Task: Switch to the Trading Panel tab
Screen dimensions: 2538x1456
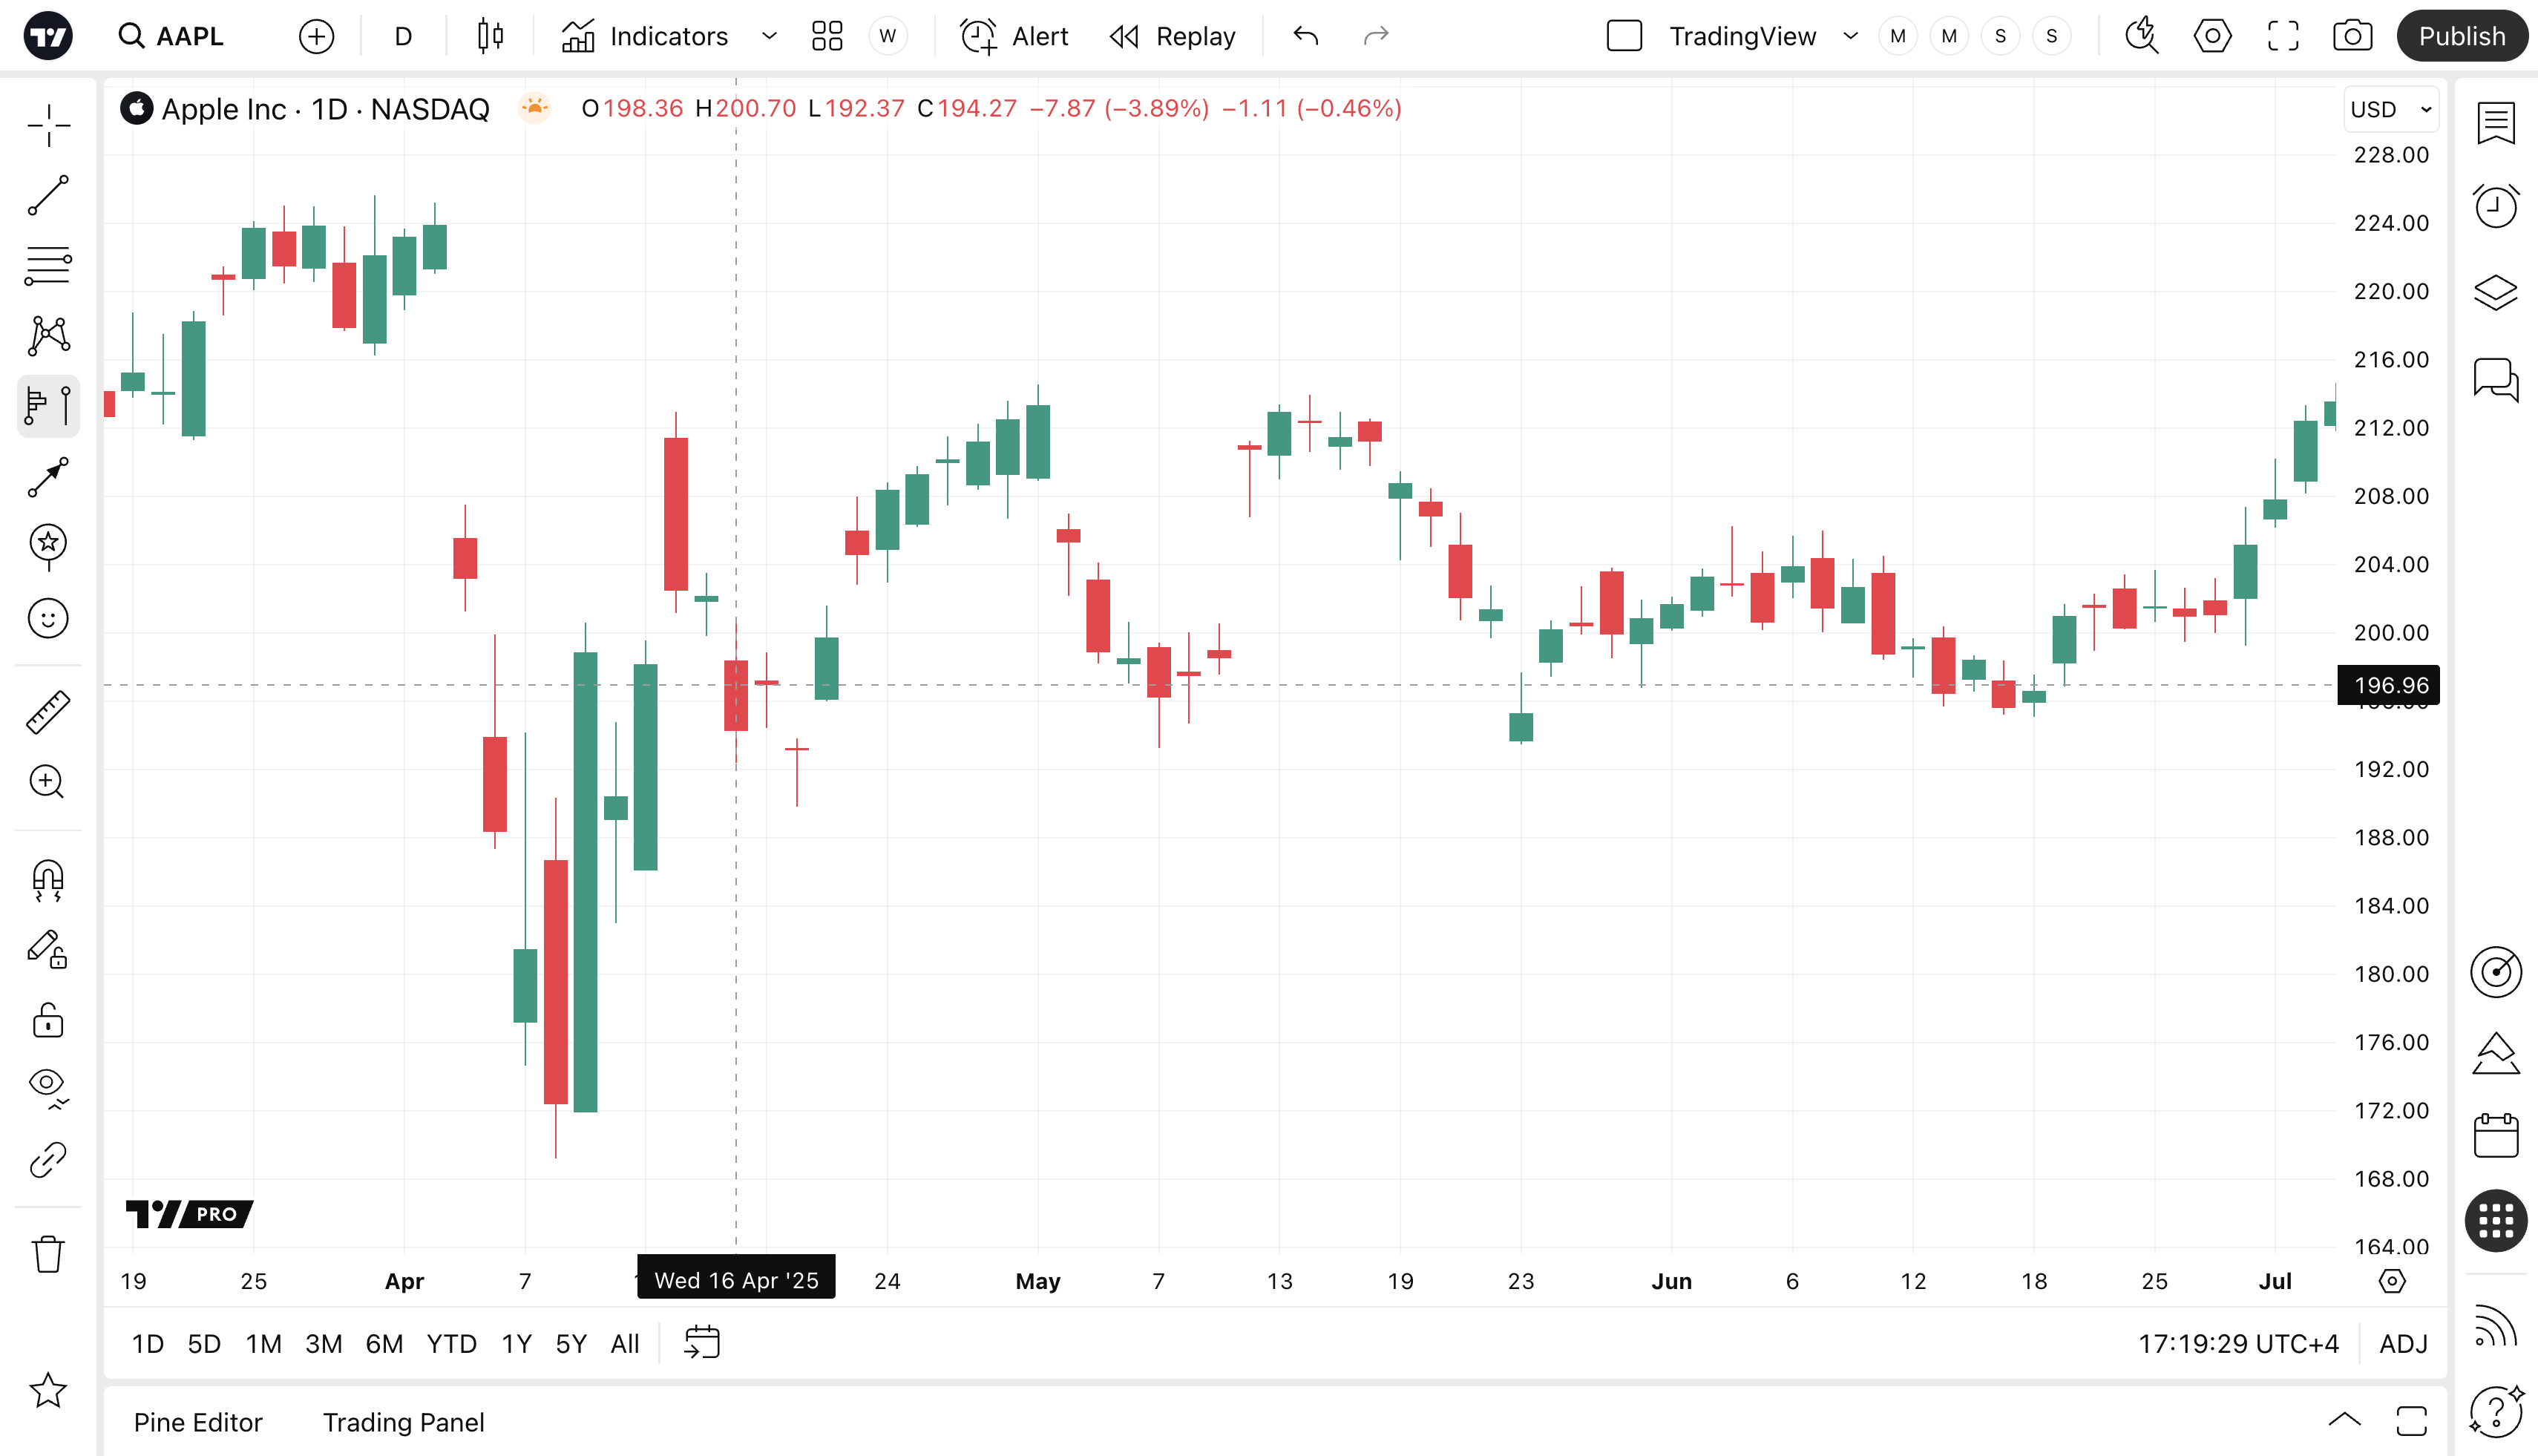Action: 403,1422
